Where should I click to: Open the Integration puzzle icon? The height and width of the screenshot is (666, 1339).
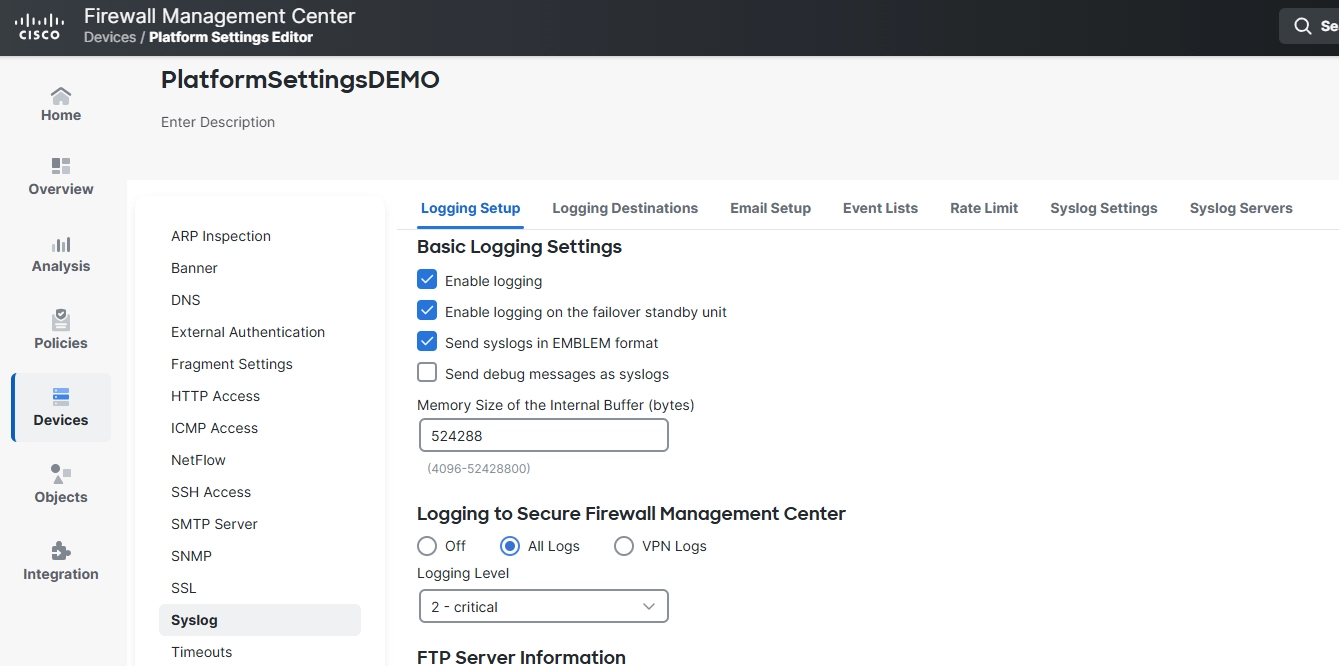(61, 551)
